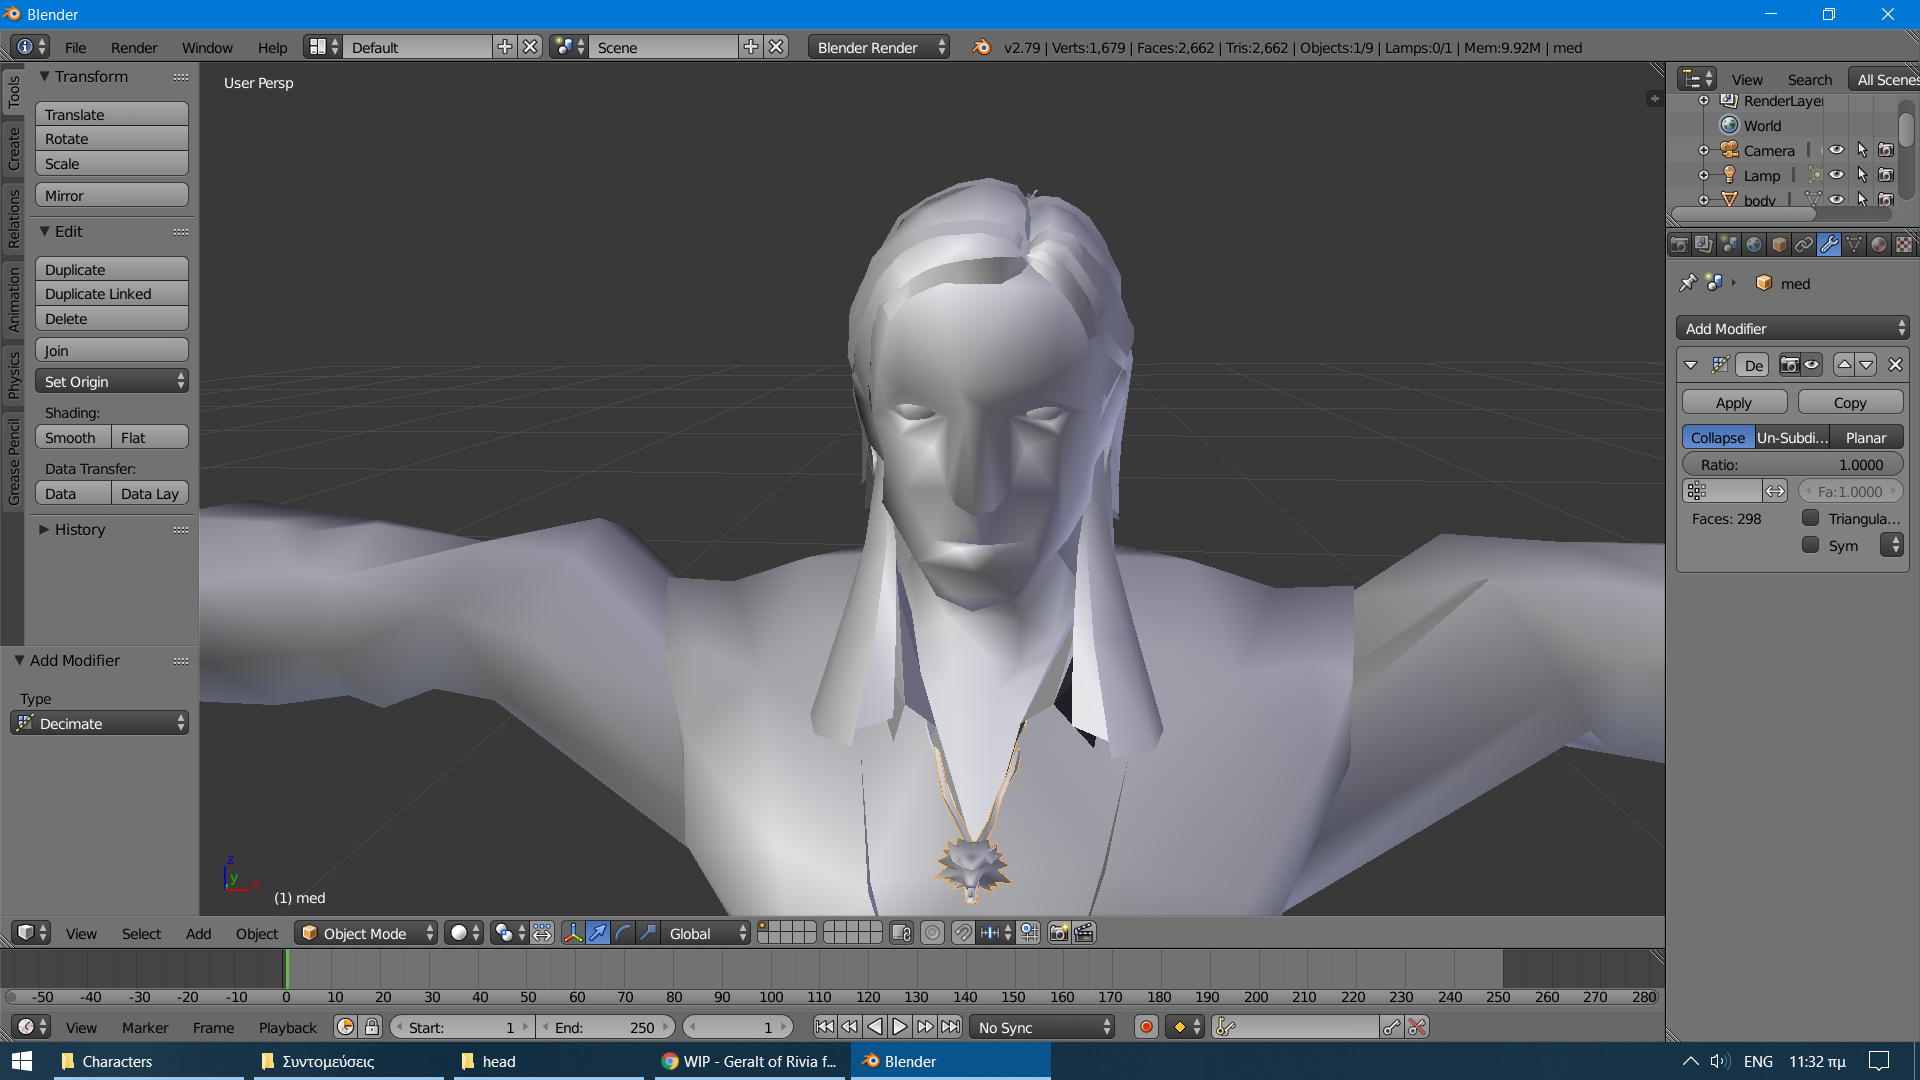Toggle the Decimate modifier's viewport eye
This screenshot has height=1080, width=1920.
tap(1812, 365)
